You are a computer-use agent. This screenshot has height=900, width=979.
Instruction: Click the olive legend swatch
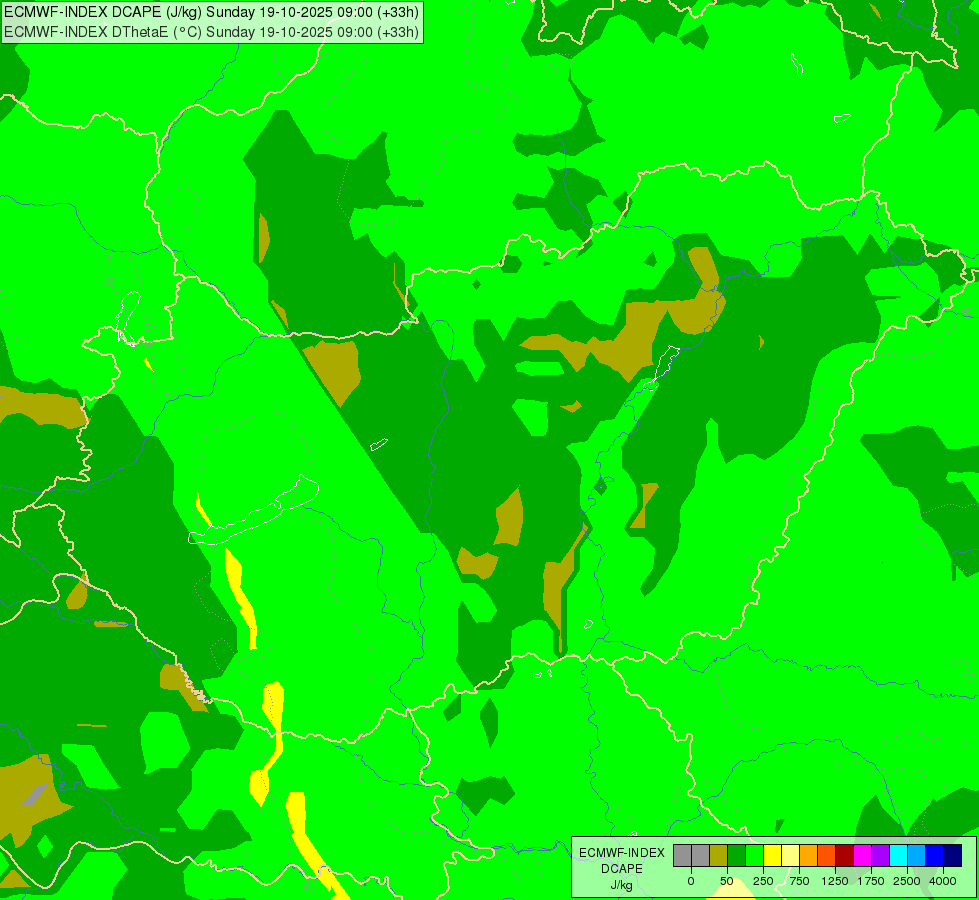719,855
